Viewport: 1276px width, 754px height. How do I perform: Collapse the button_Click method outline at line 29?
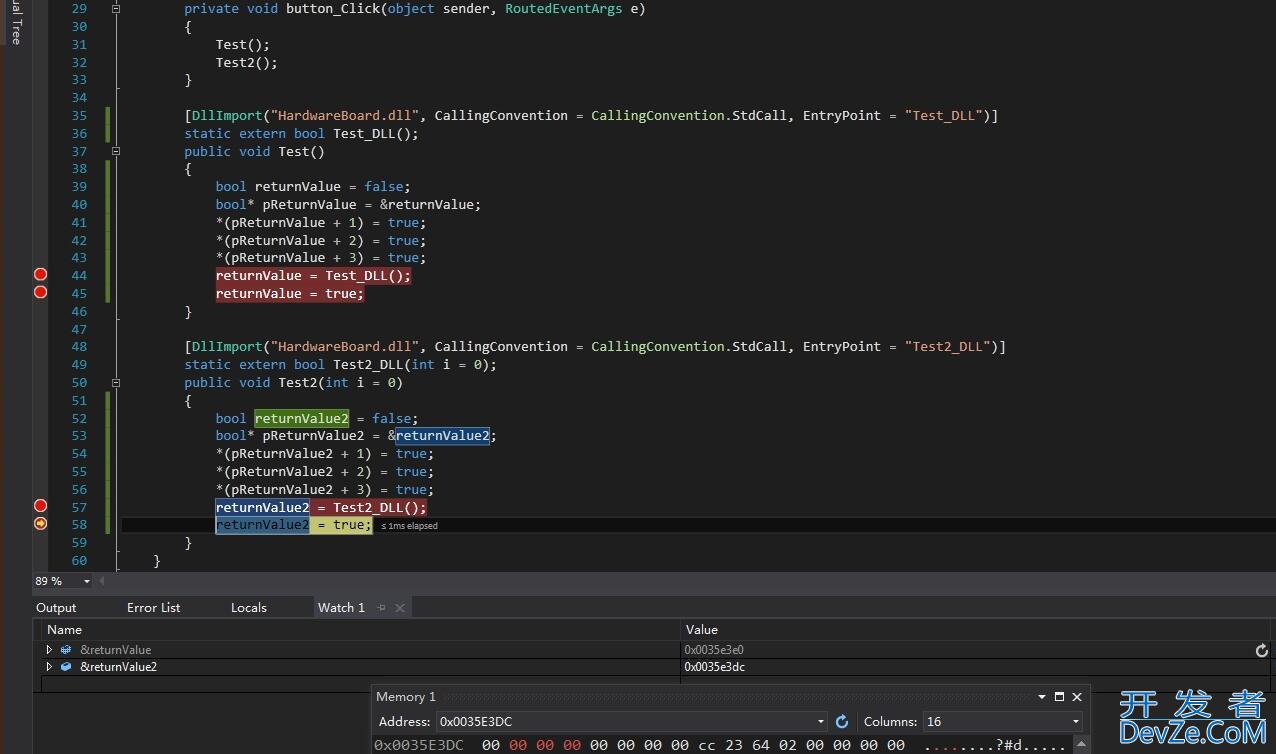pos(116,8)
